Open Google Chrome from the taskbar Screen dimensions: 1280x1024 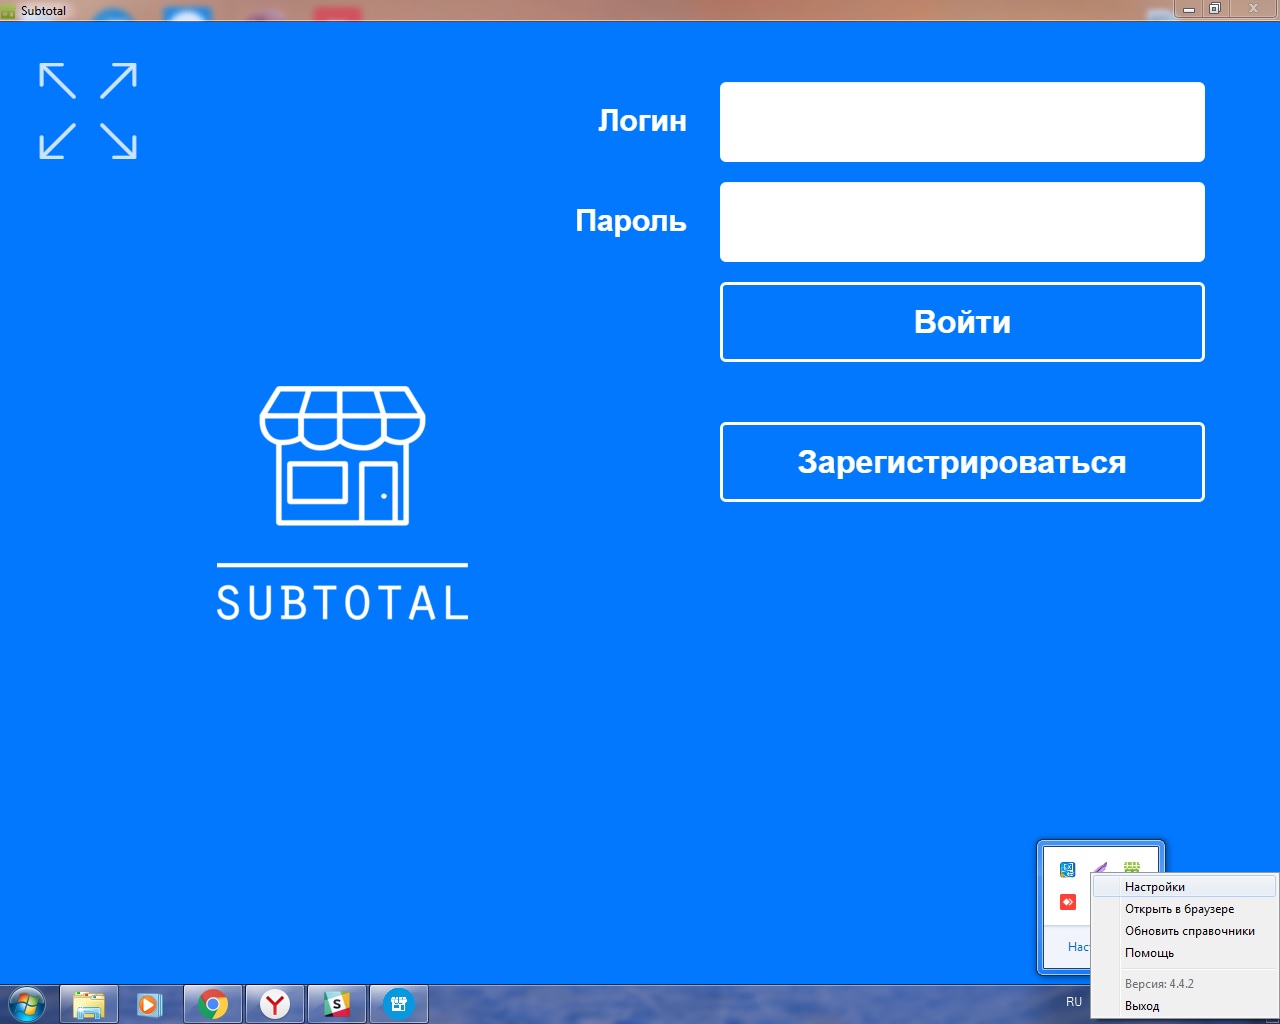(x=213, y=1003)
